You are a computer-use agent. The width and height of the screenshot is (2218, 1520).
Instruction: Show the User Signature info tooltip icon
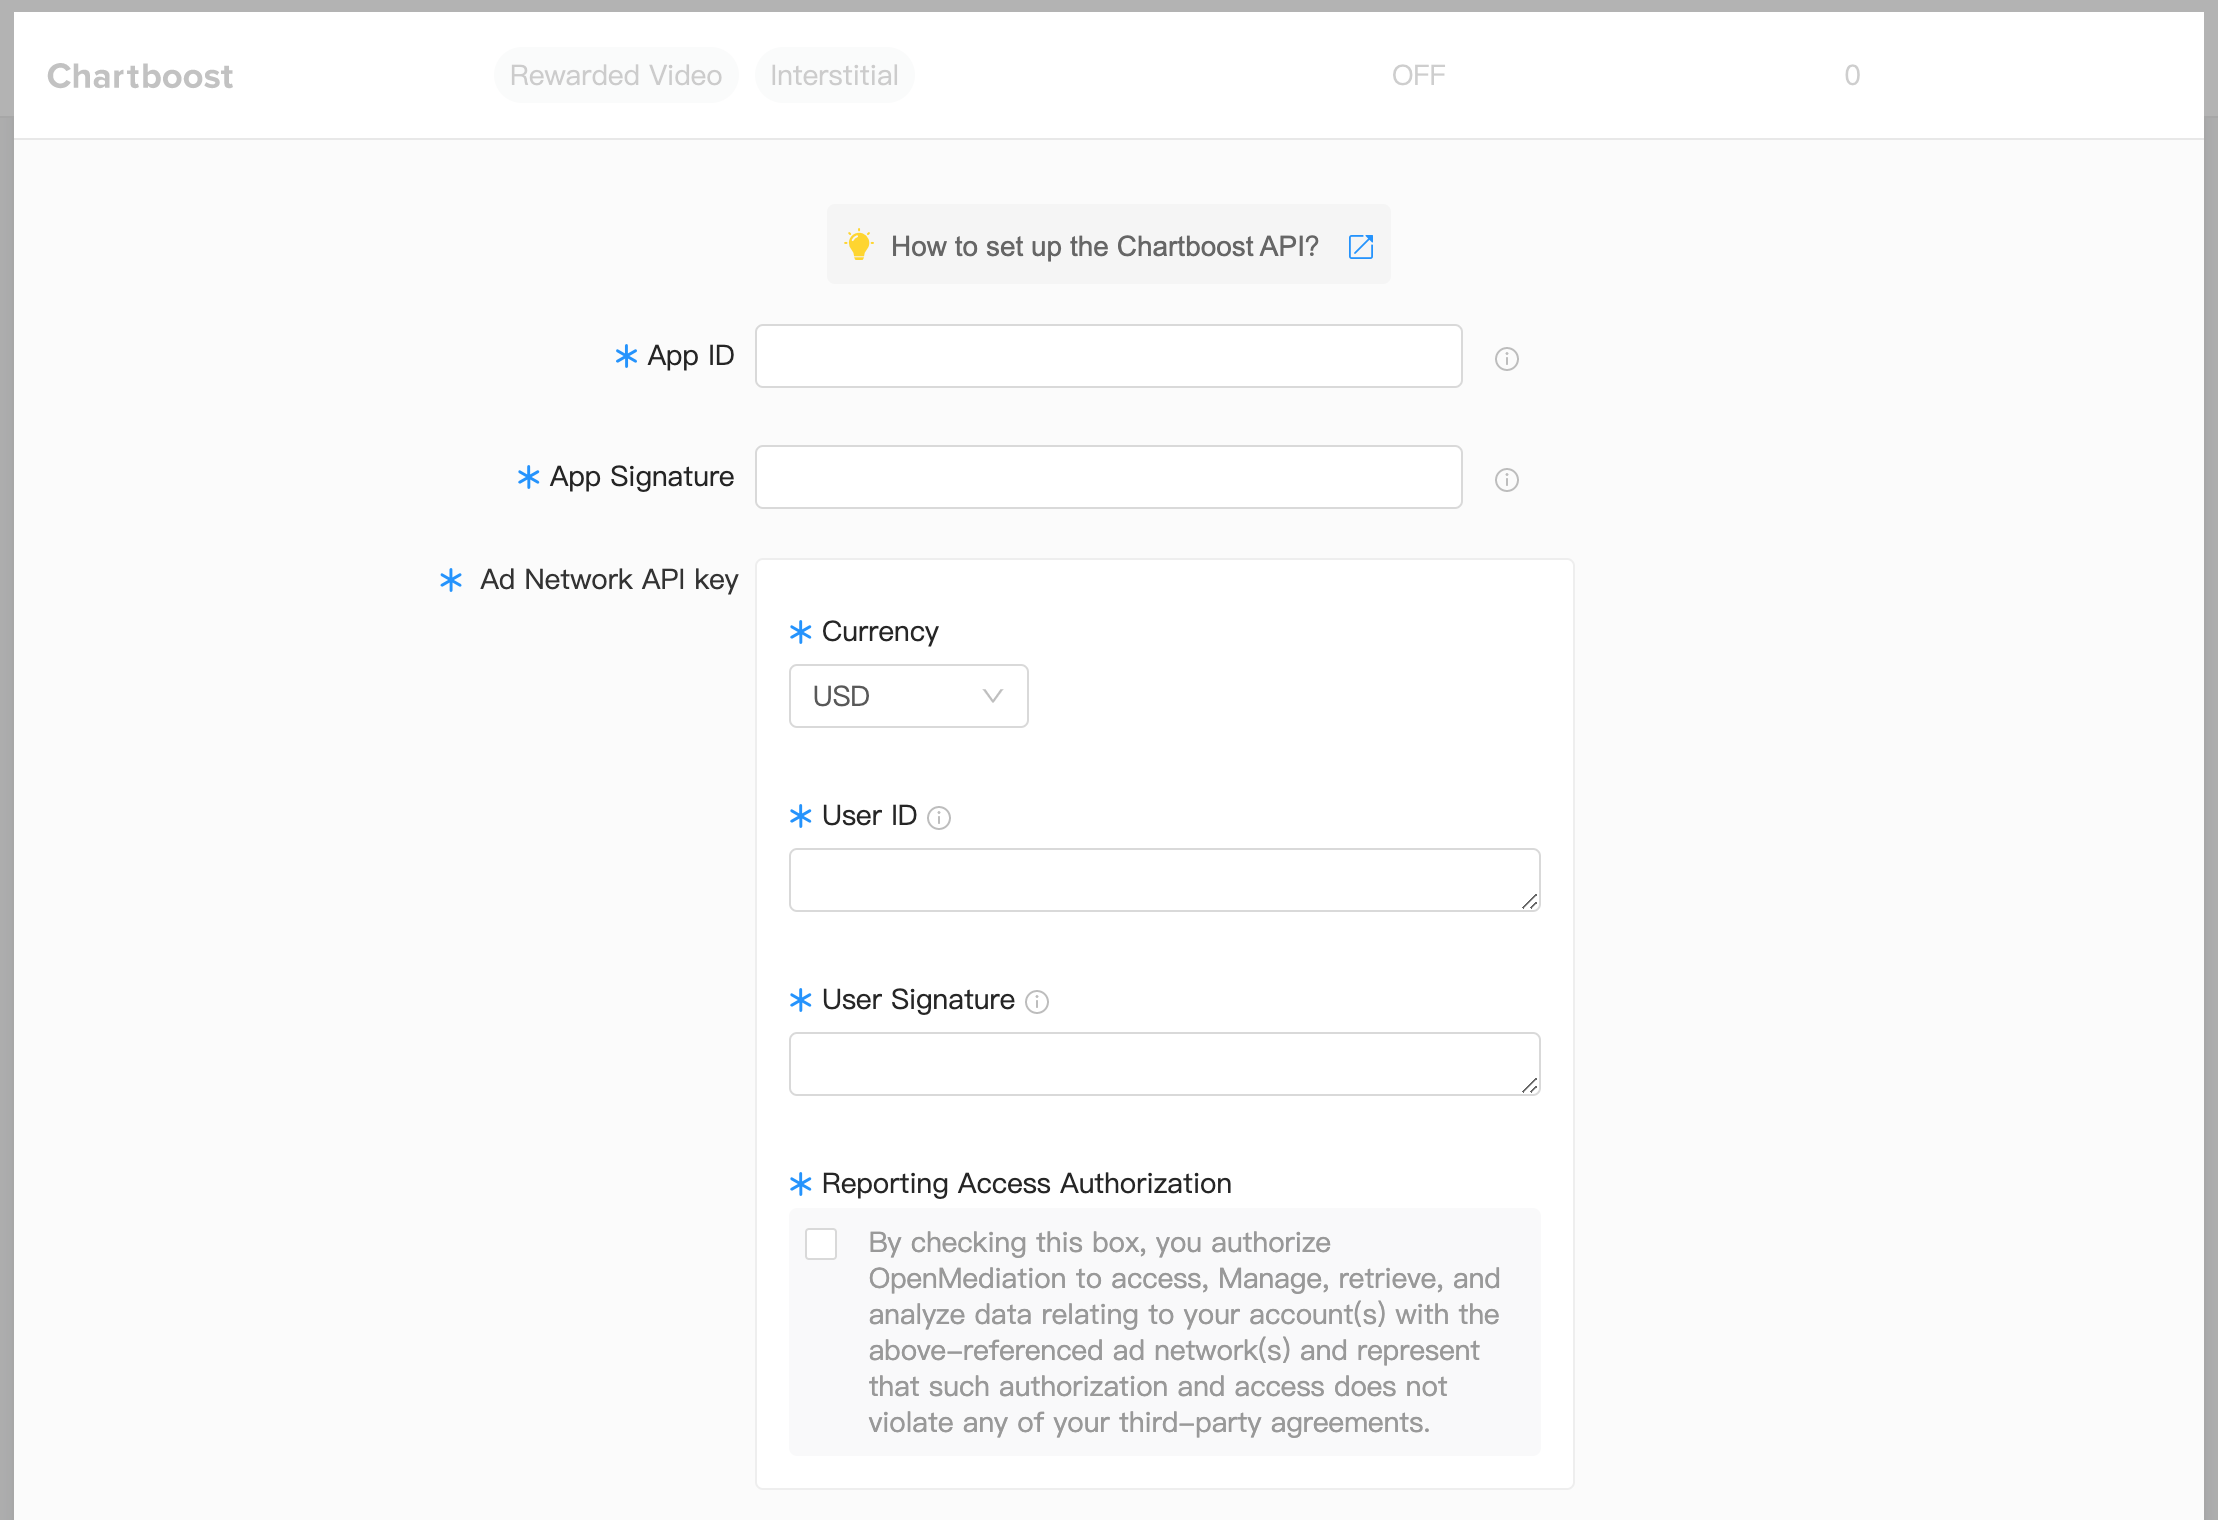coord(1038,1002)
